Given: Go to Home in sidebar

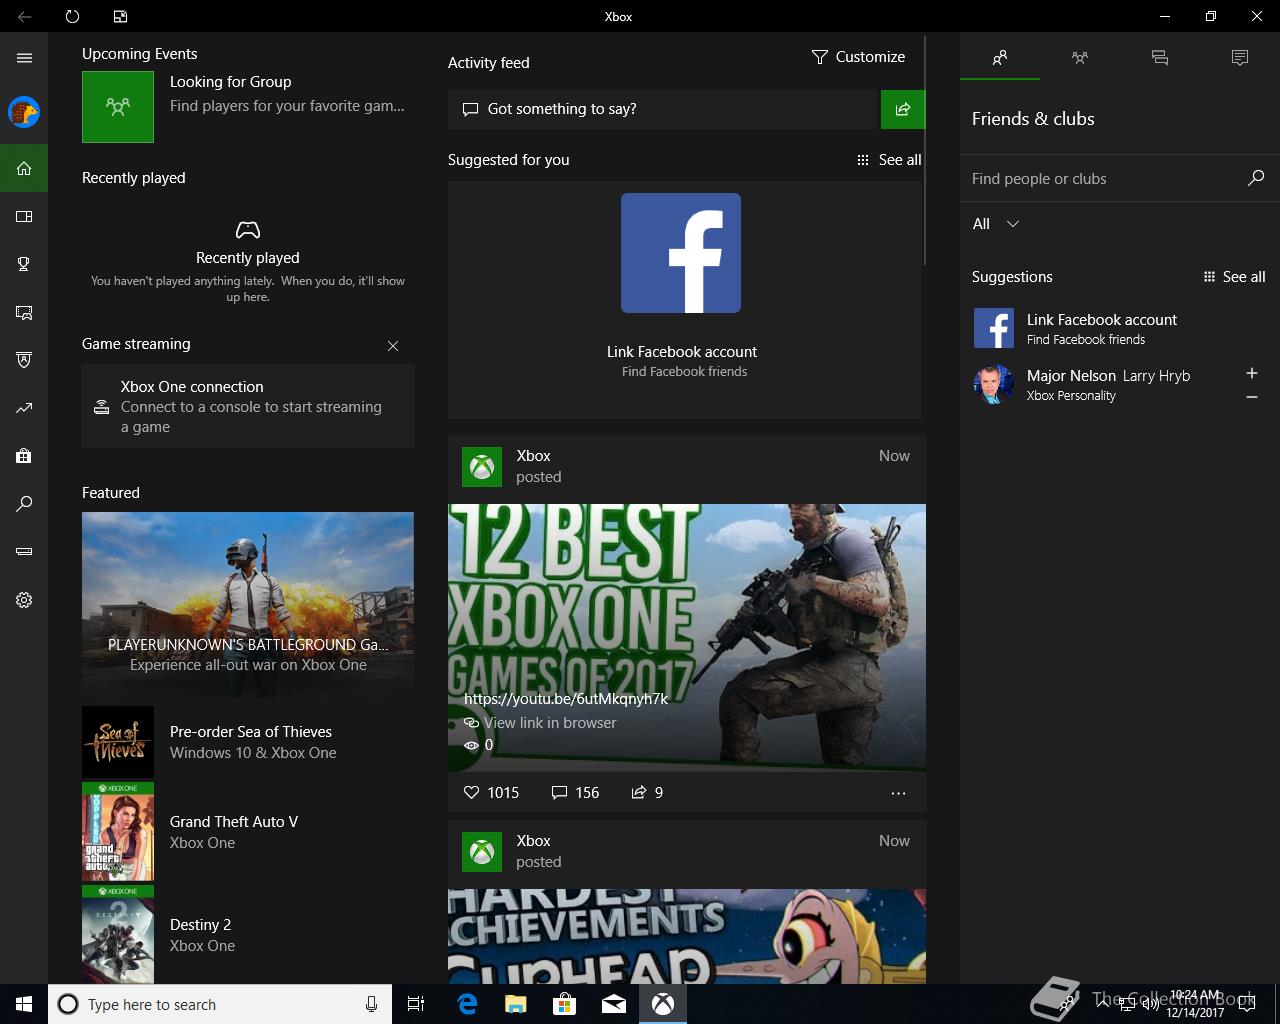Looking at the screenshot, I should point(24,168).
